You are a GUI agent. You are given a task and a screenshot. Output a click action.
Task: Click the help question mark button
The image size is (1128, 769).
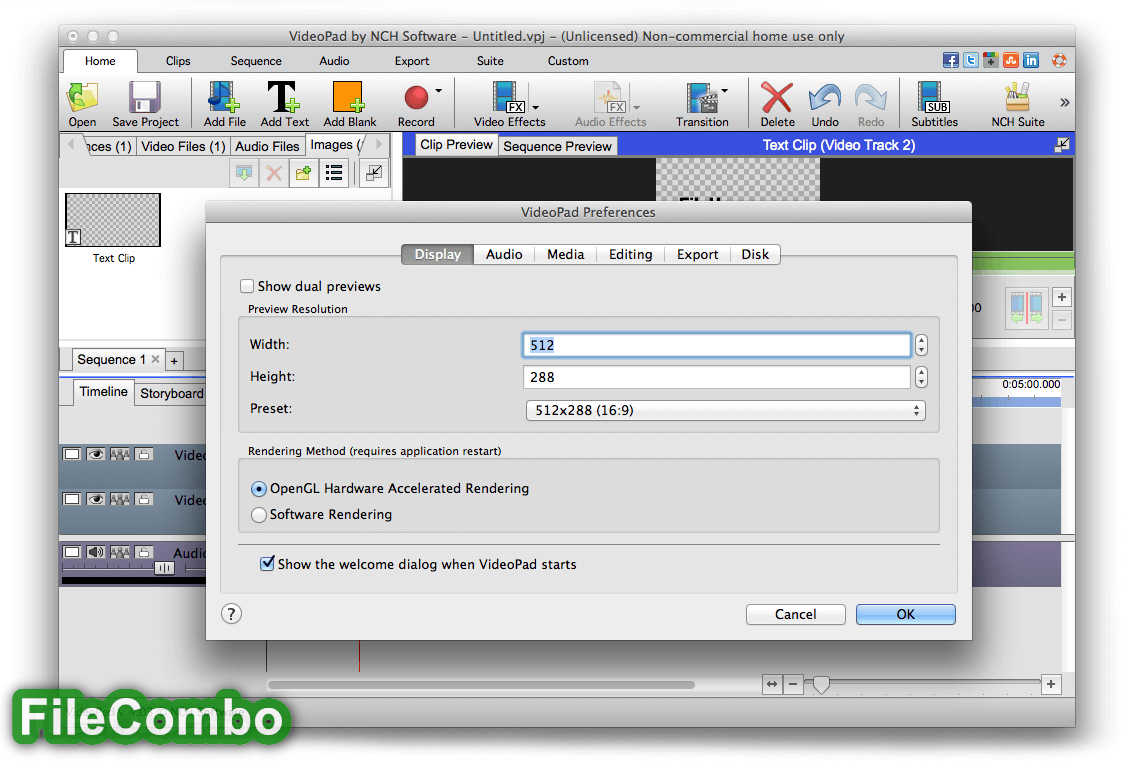coord(231,613)
